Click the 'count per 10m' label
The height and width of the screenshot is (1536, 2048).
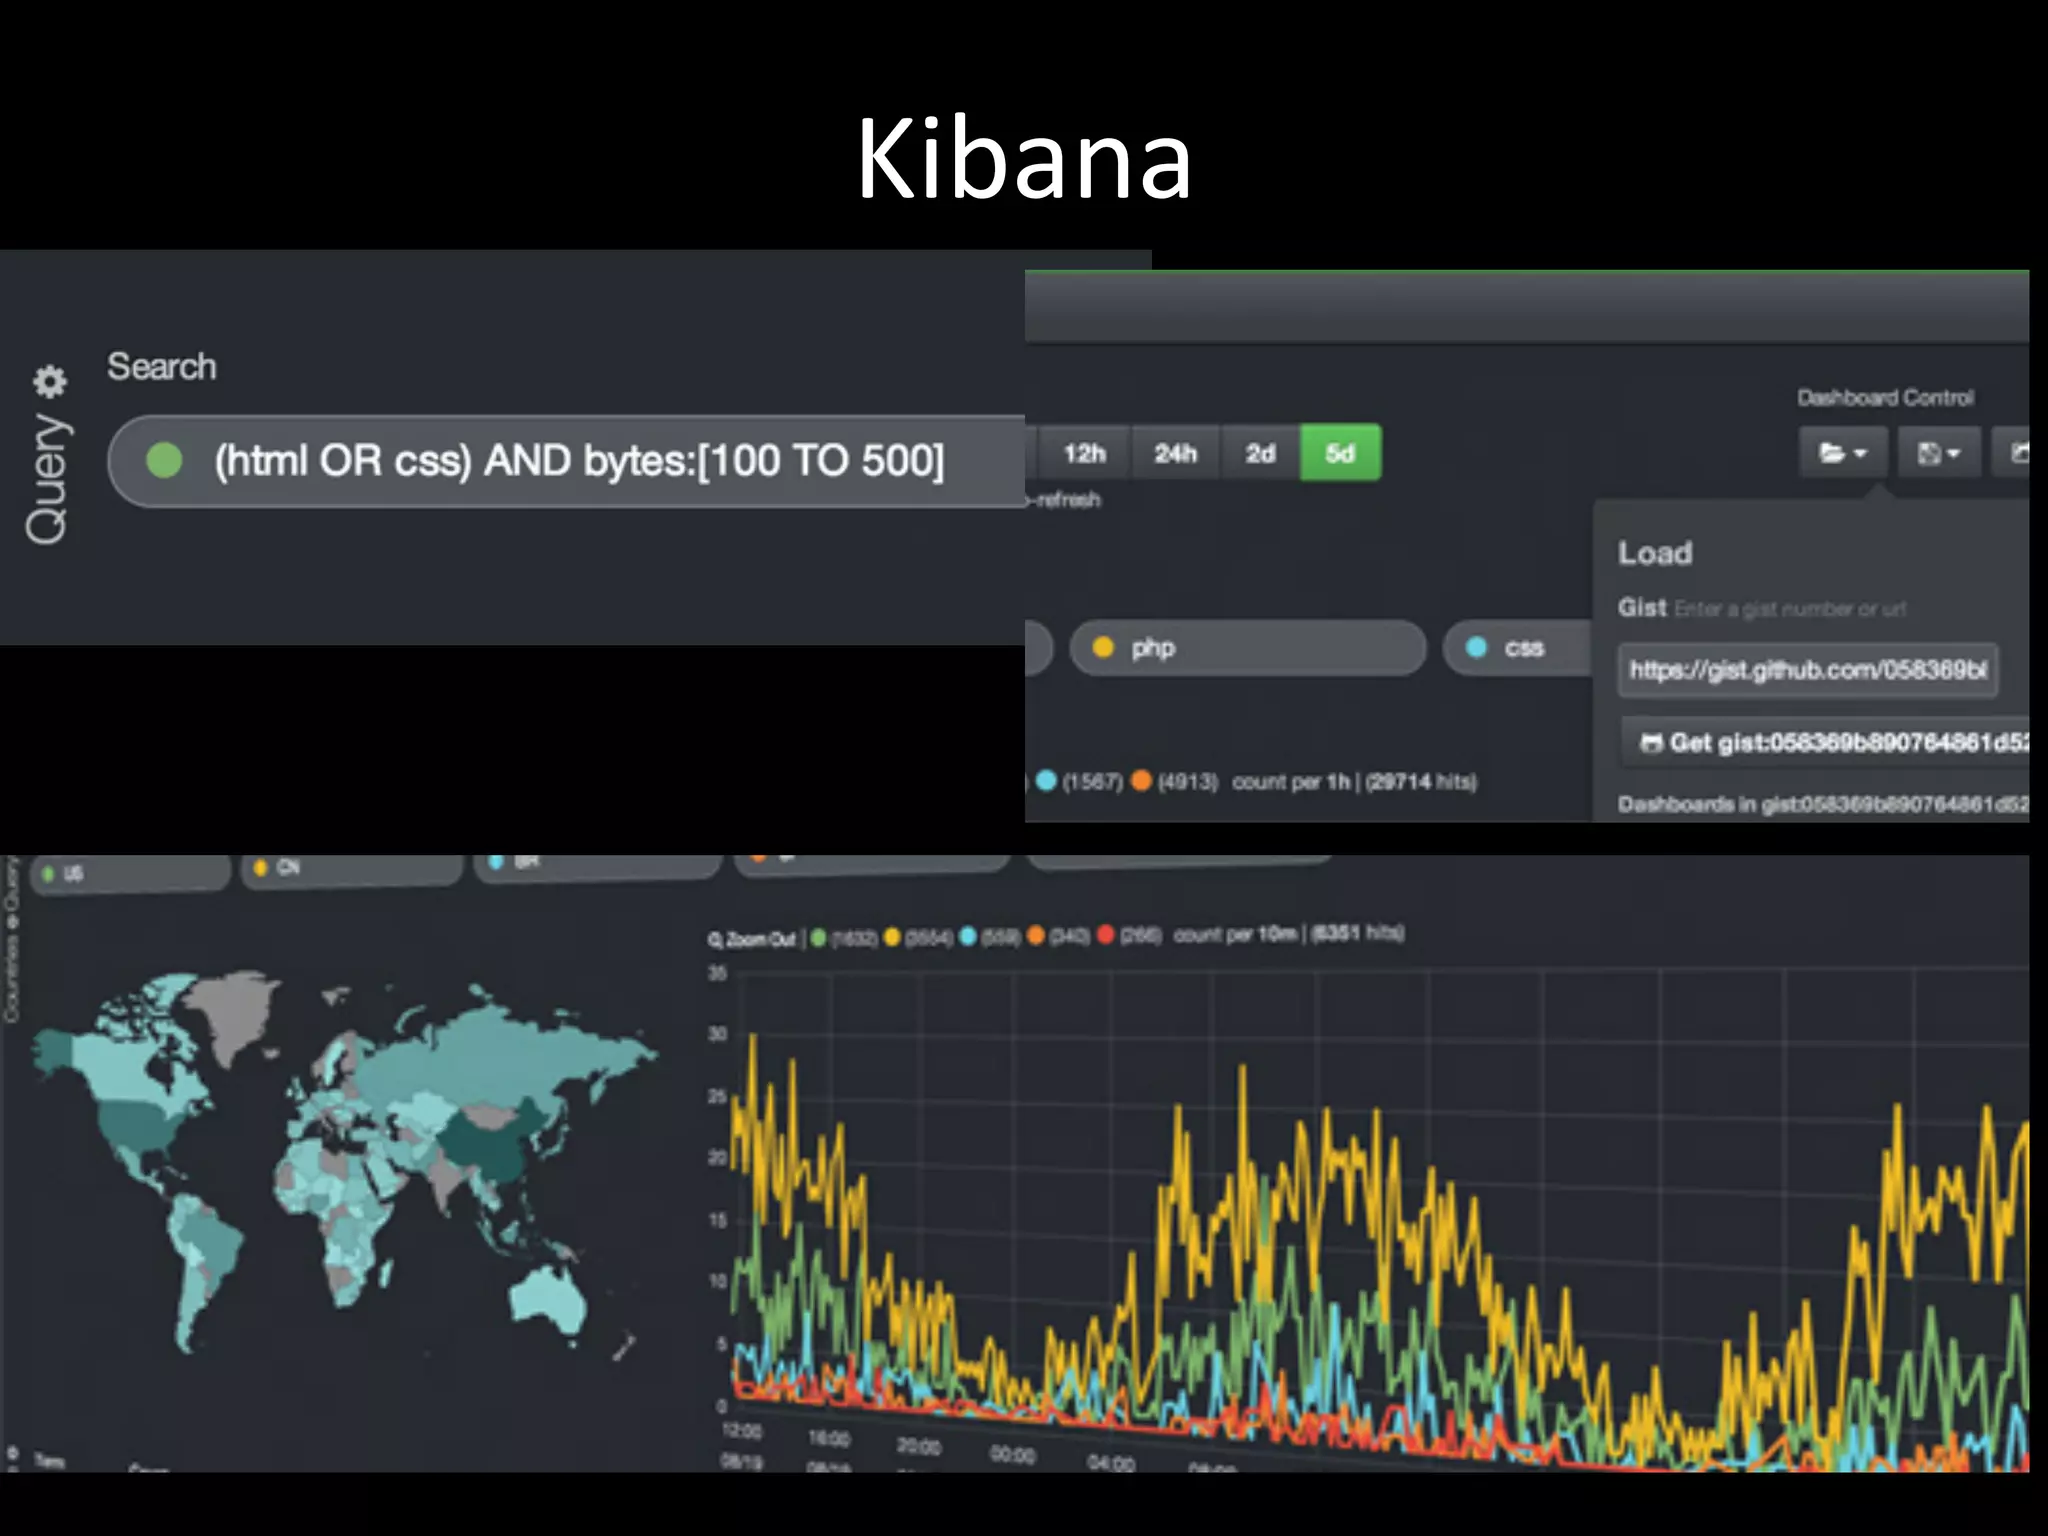[1236, 934]
